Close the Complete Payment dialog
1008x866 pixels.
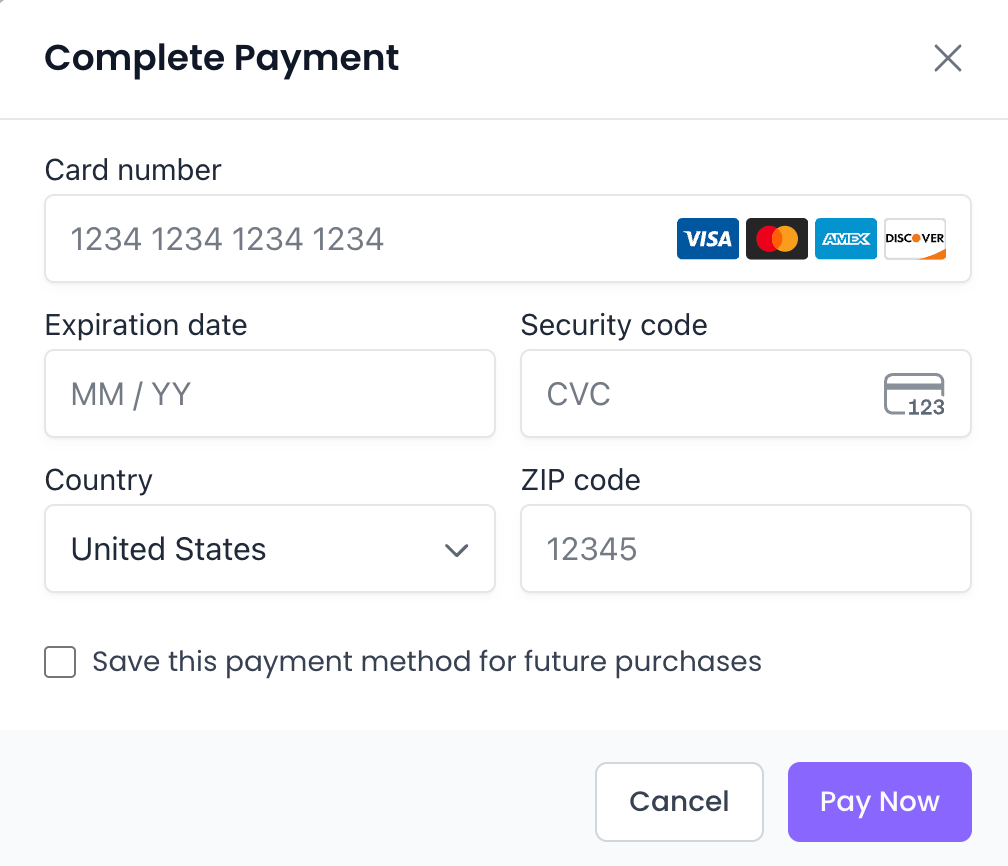point(947,58)
